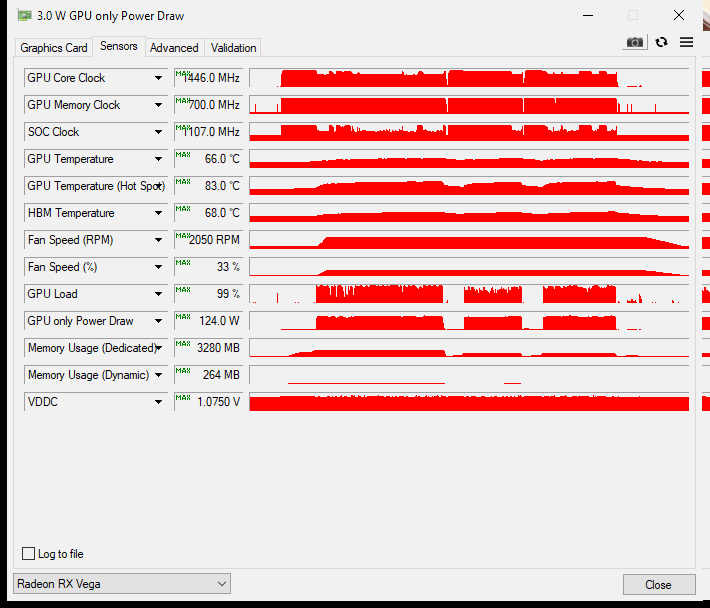The height and width of the screenshot is (608, 710).
Task: Take a screenshot with the camera icon
Action: coord(634,43)
